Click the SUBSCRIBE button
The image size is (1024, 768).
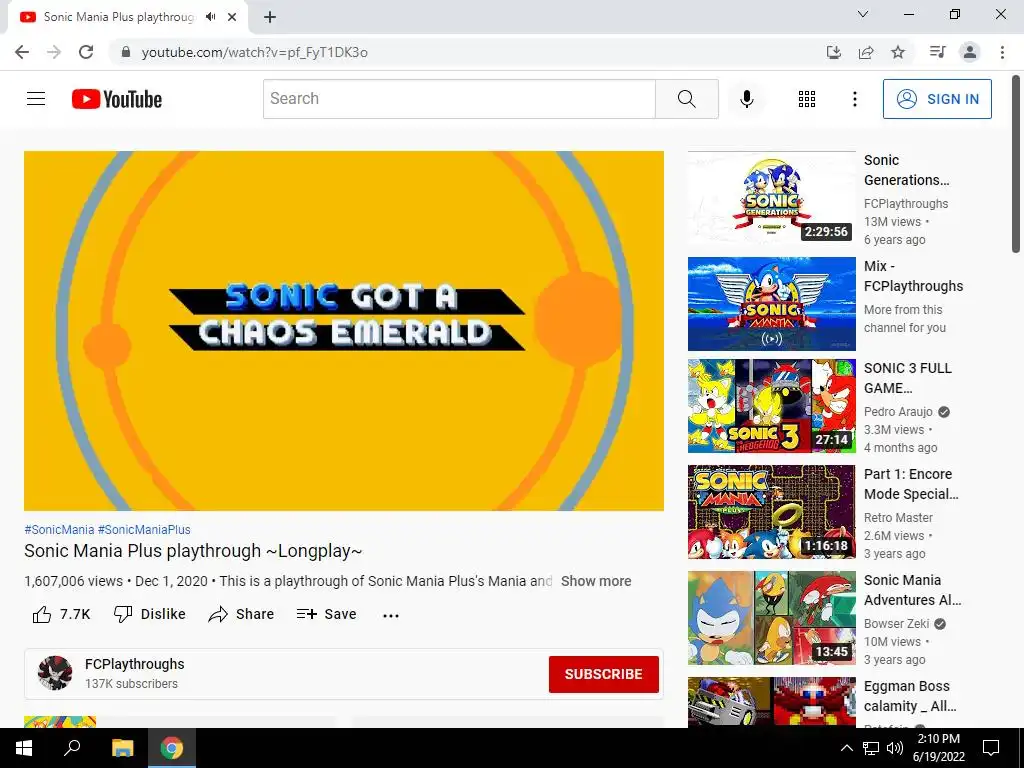click(603, 674)
